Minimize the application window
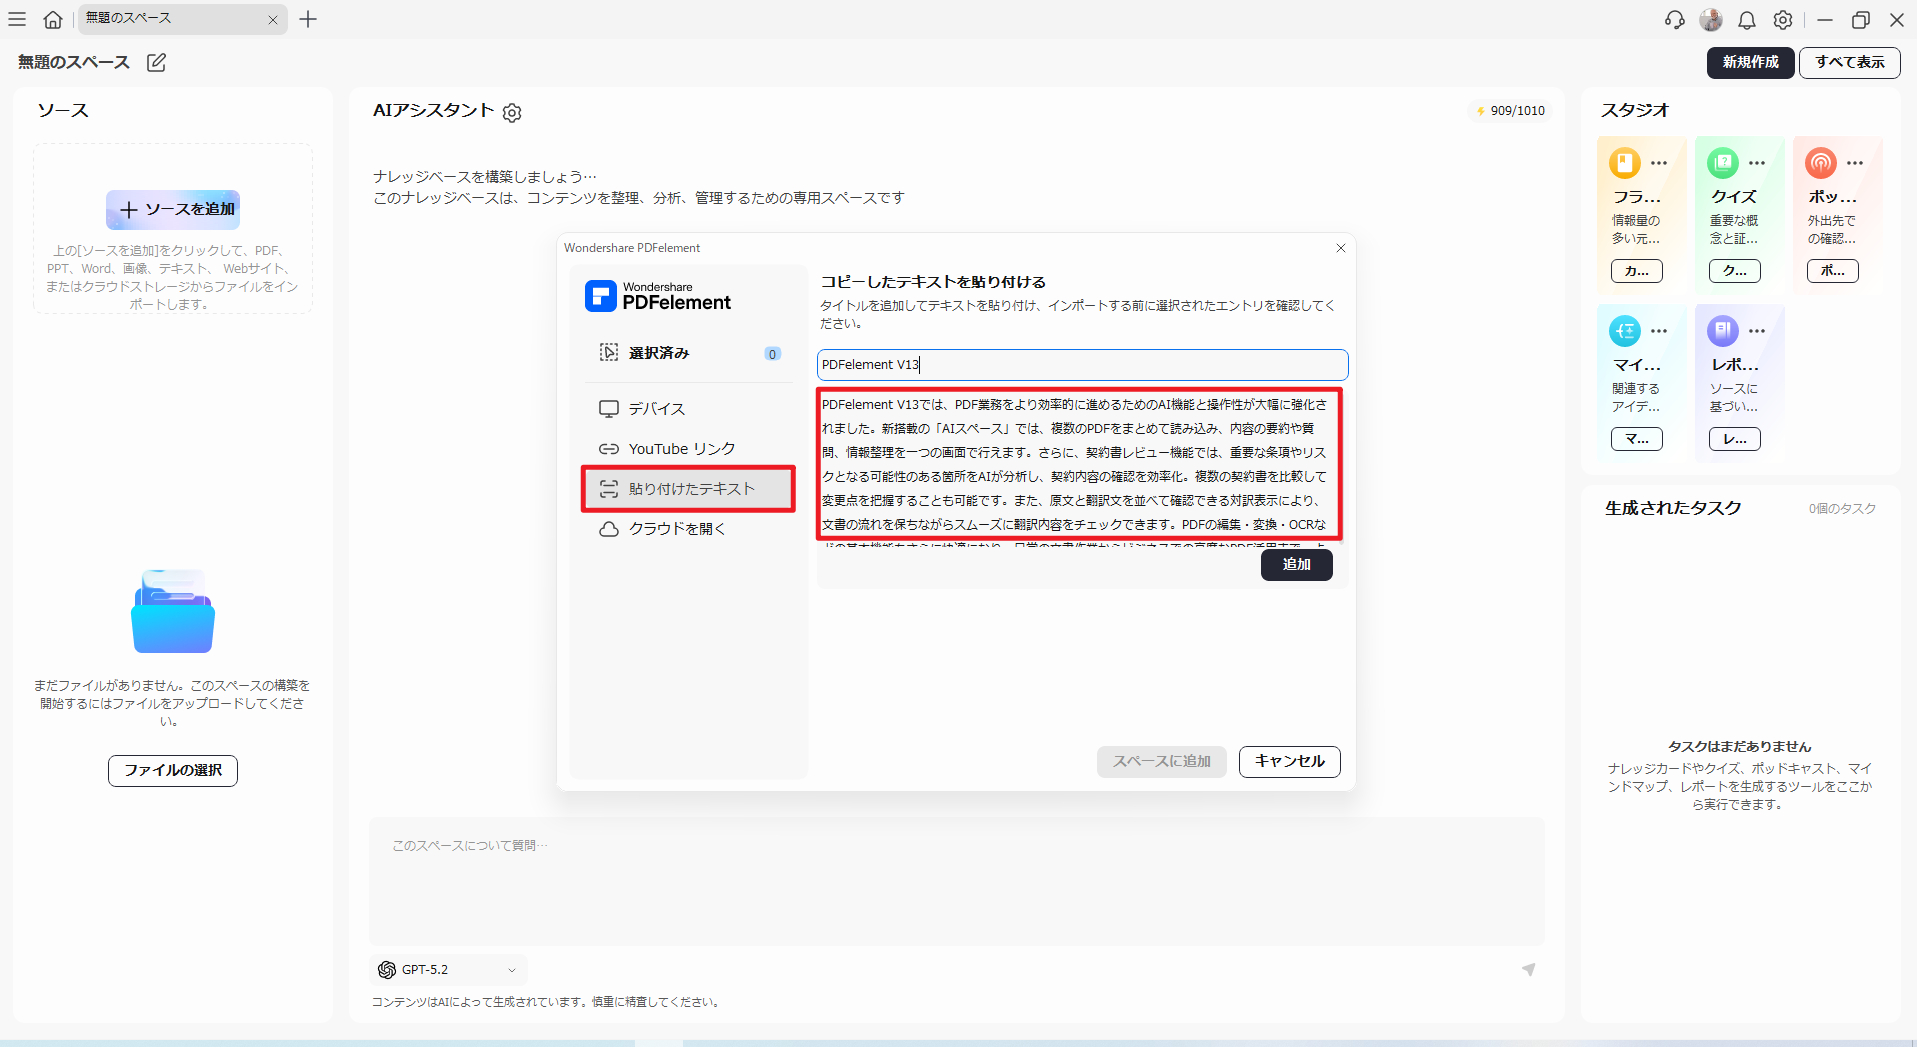1917x1047 pixels. (x=1825, y=20)
